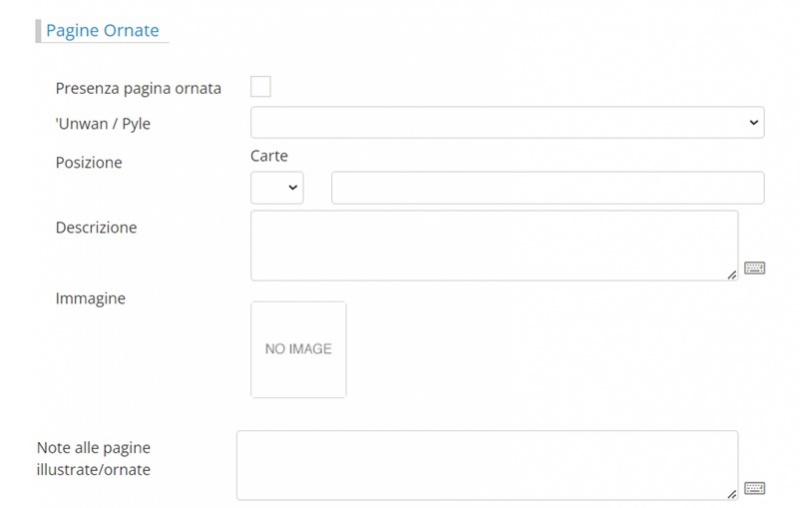Click the resize handle of Note textarea
Image resolution: width=800 pixels, height=508 pixels.
(x=732, y=494)
